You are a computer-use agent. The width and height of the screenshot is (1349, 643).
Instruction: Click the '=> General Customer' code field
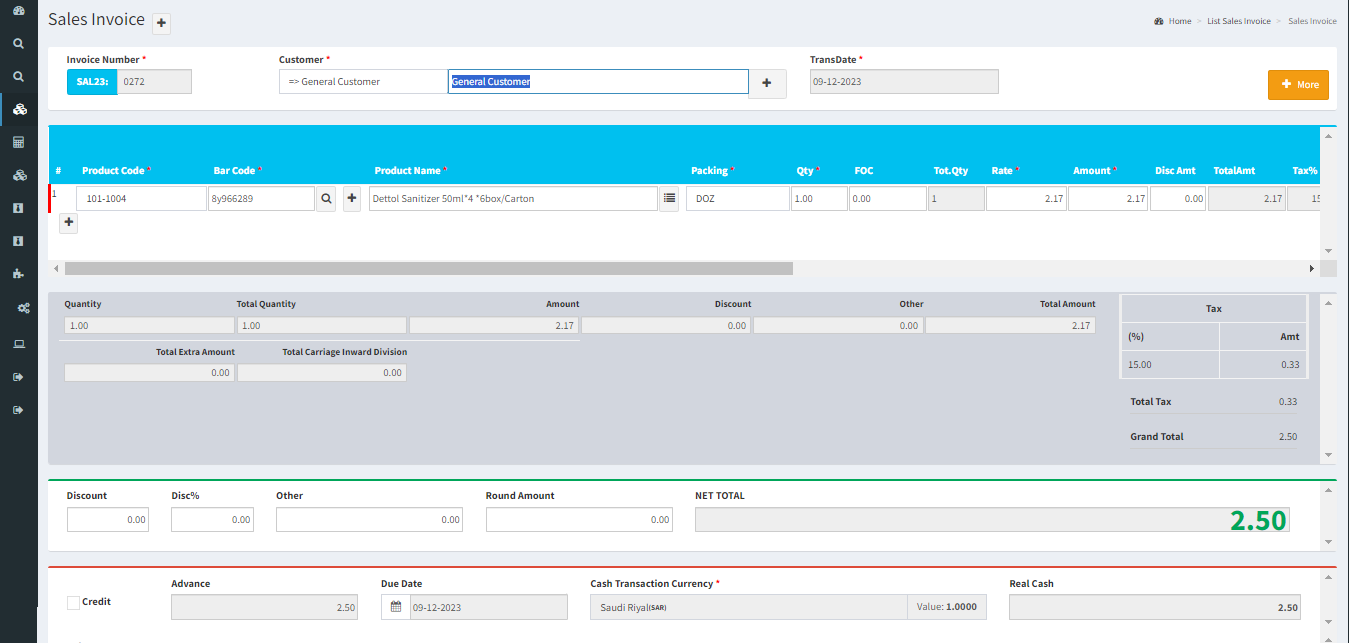pyautogui.click(x=363, y=82)
